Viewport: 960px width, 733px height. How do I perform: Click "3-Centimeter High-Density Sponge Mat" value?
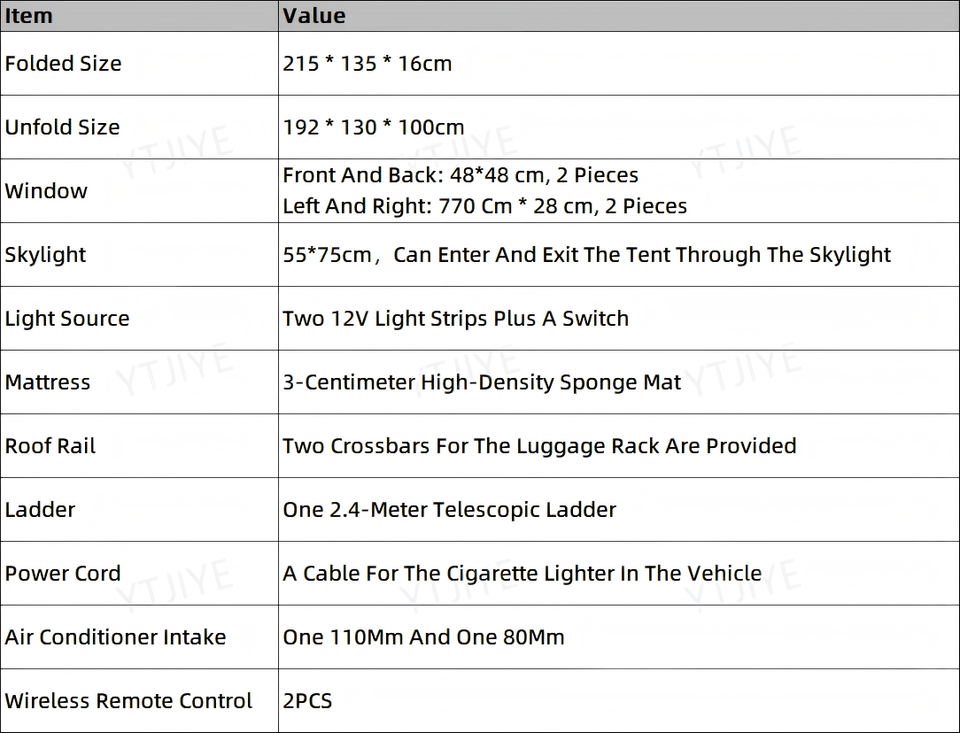pos(482,383)
